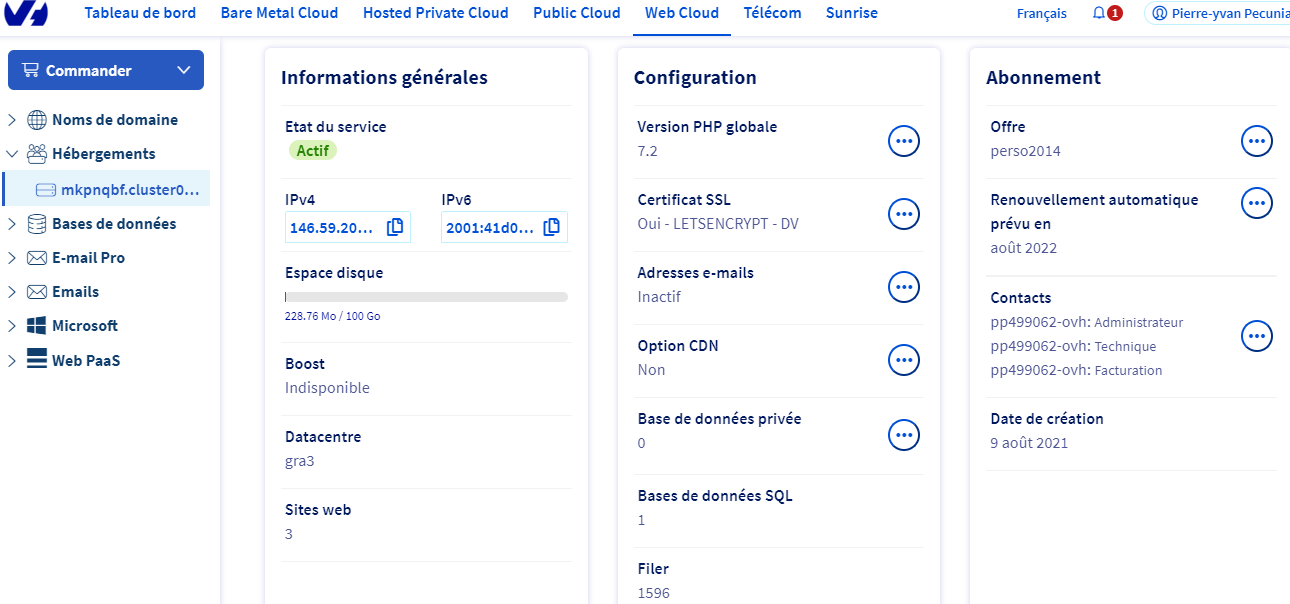
Task: Open the notifications bell icon
Action: [x=1099, y=14]
